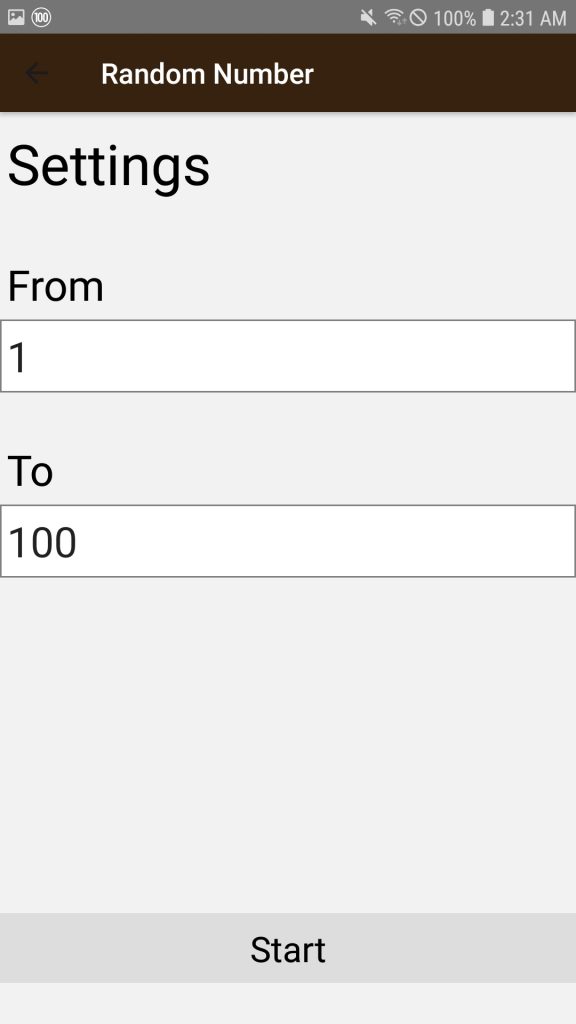Tap the Settings heading
Viewport: 576px width, 1024px height.
[108, 165]
